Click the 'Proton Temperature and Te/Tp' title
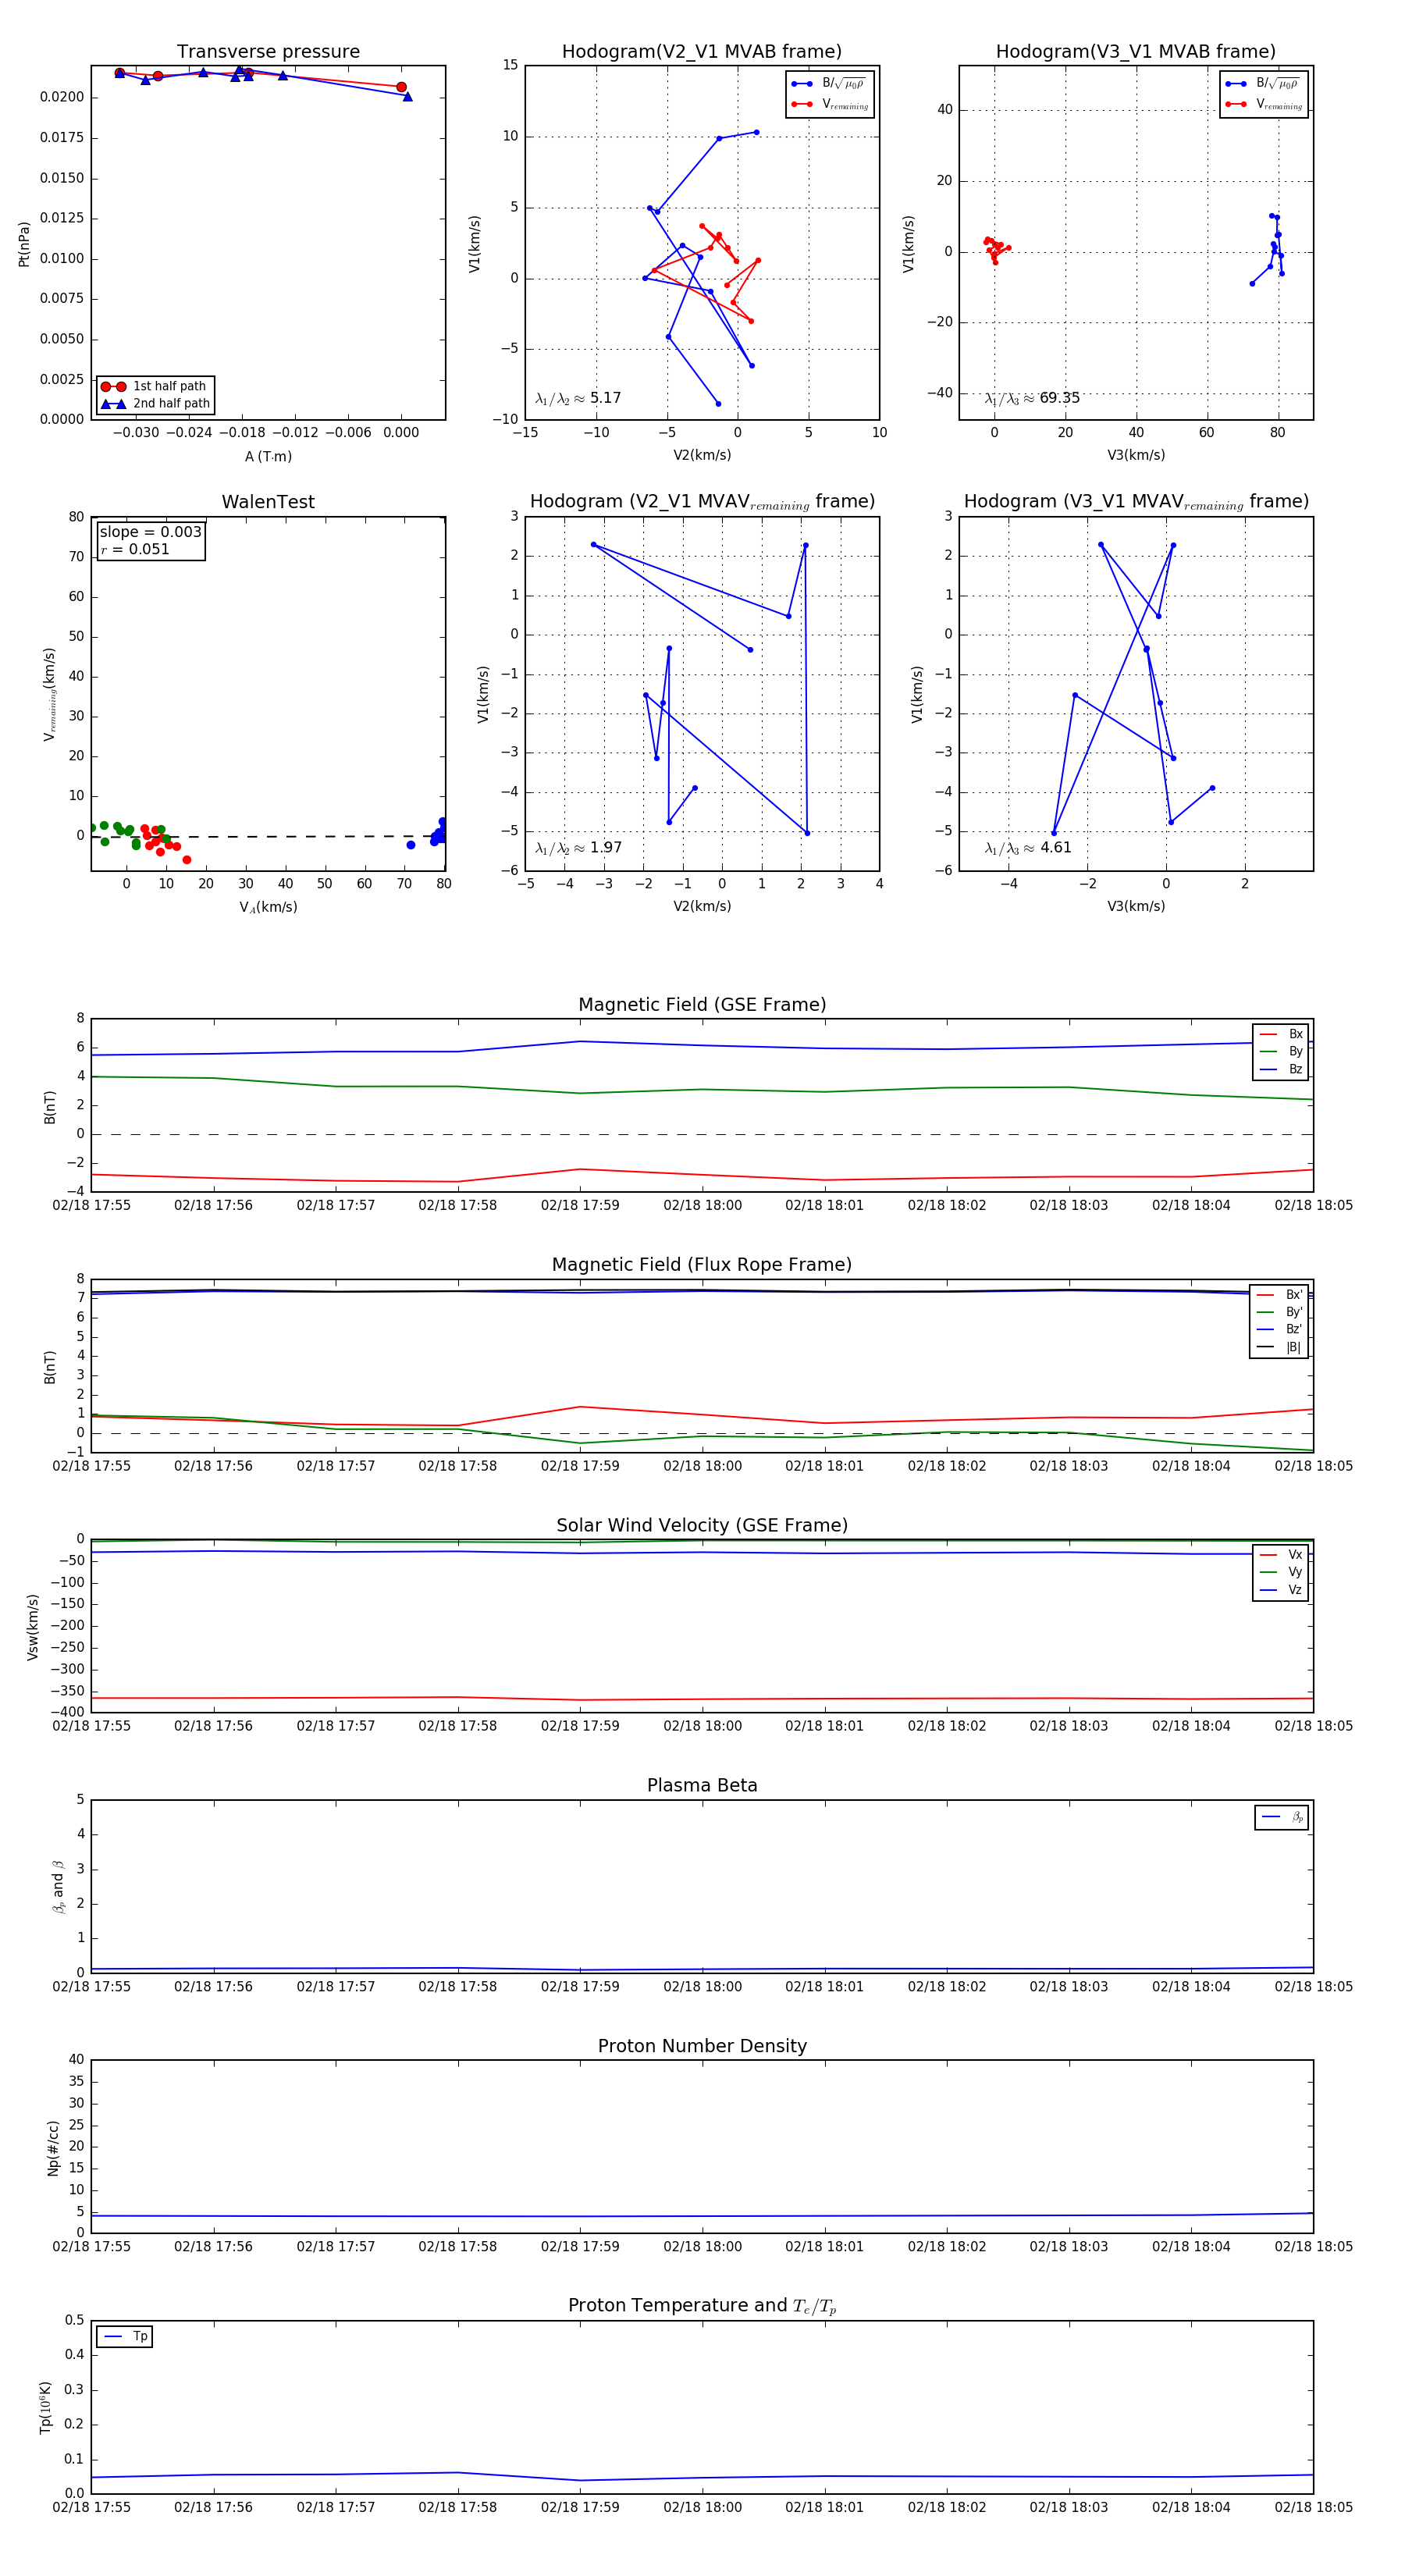This screenshot has height=2576, width=1405. coord(702,2305)
